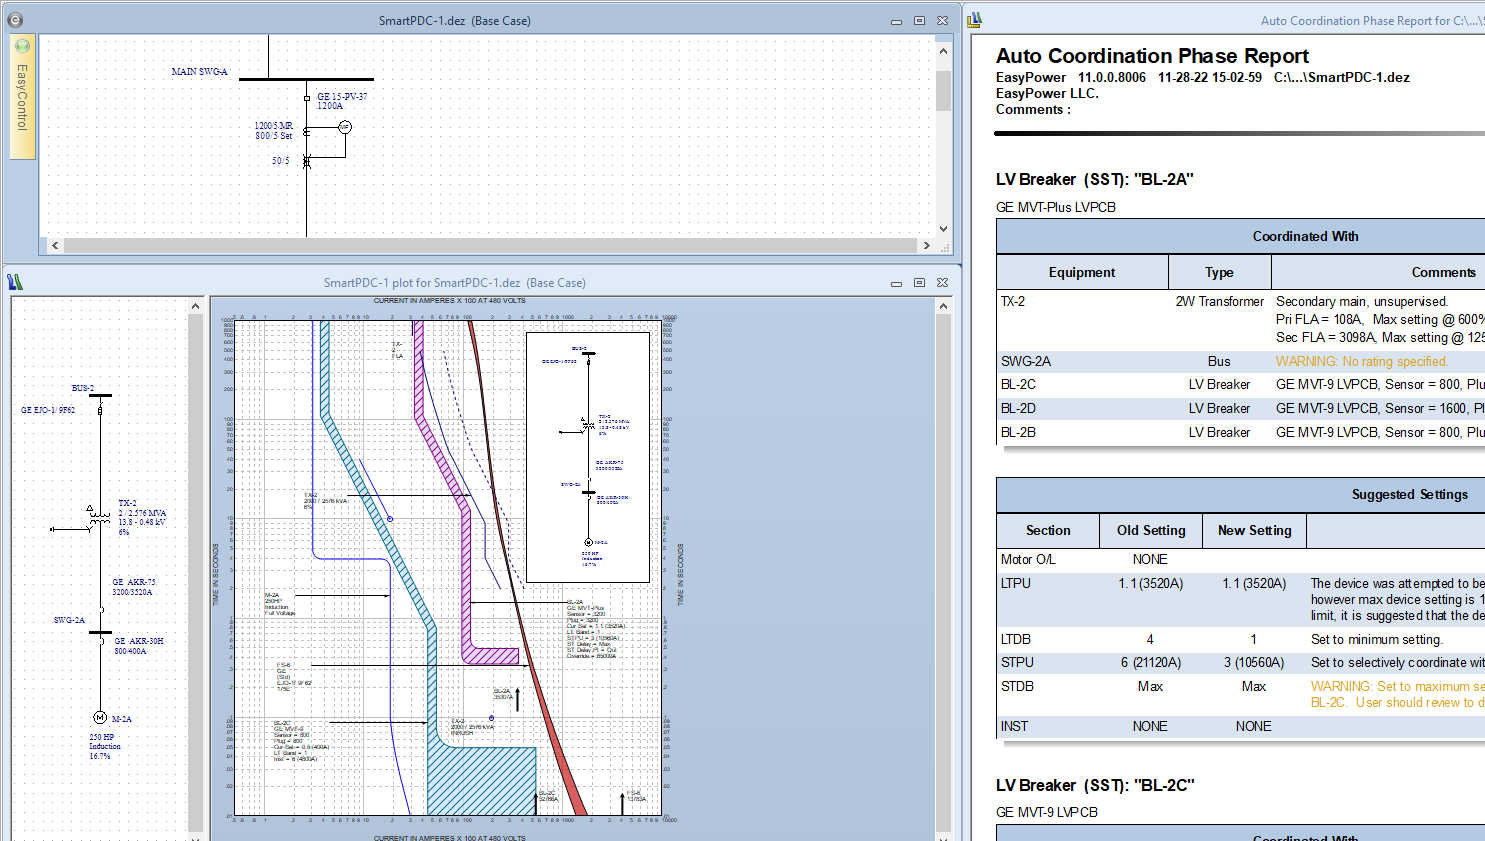The width and height of the screenshot is (1485, 841).
Task: Click scroll-up arrow of TCC plot
Action: [943, 306]
